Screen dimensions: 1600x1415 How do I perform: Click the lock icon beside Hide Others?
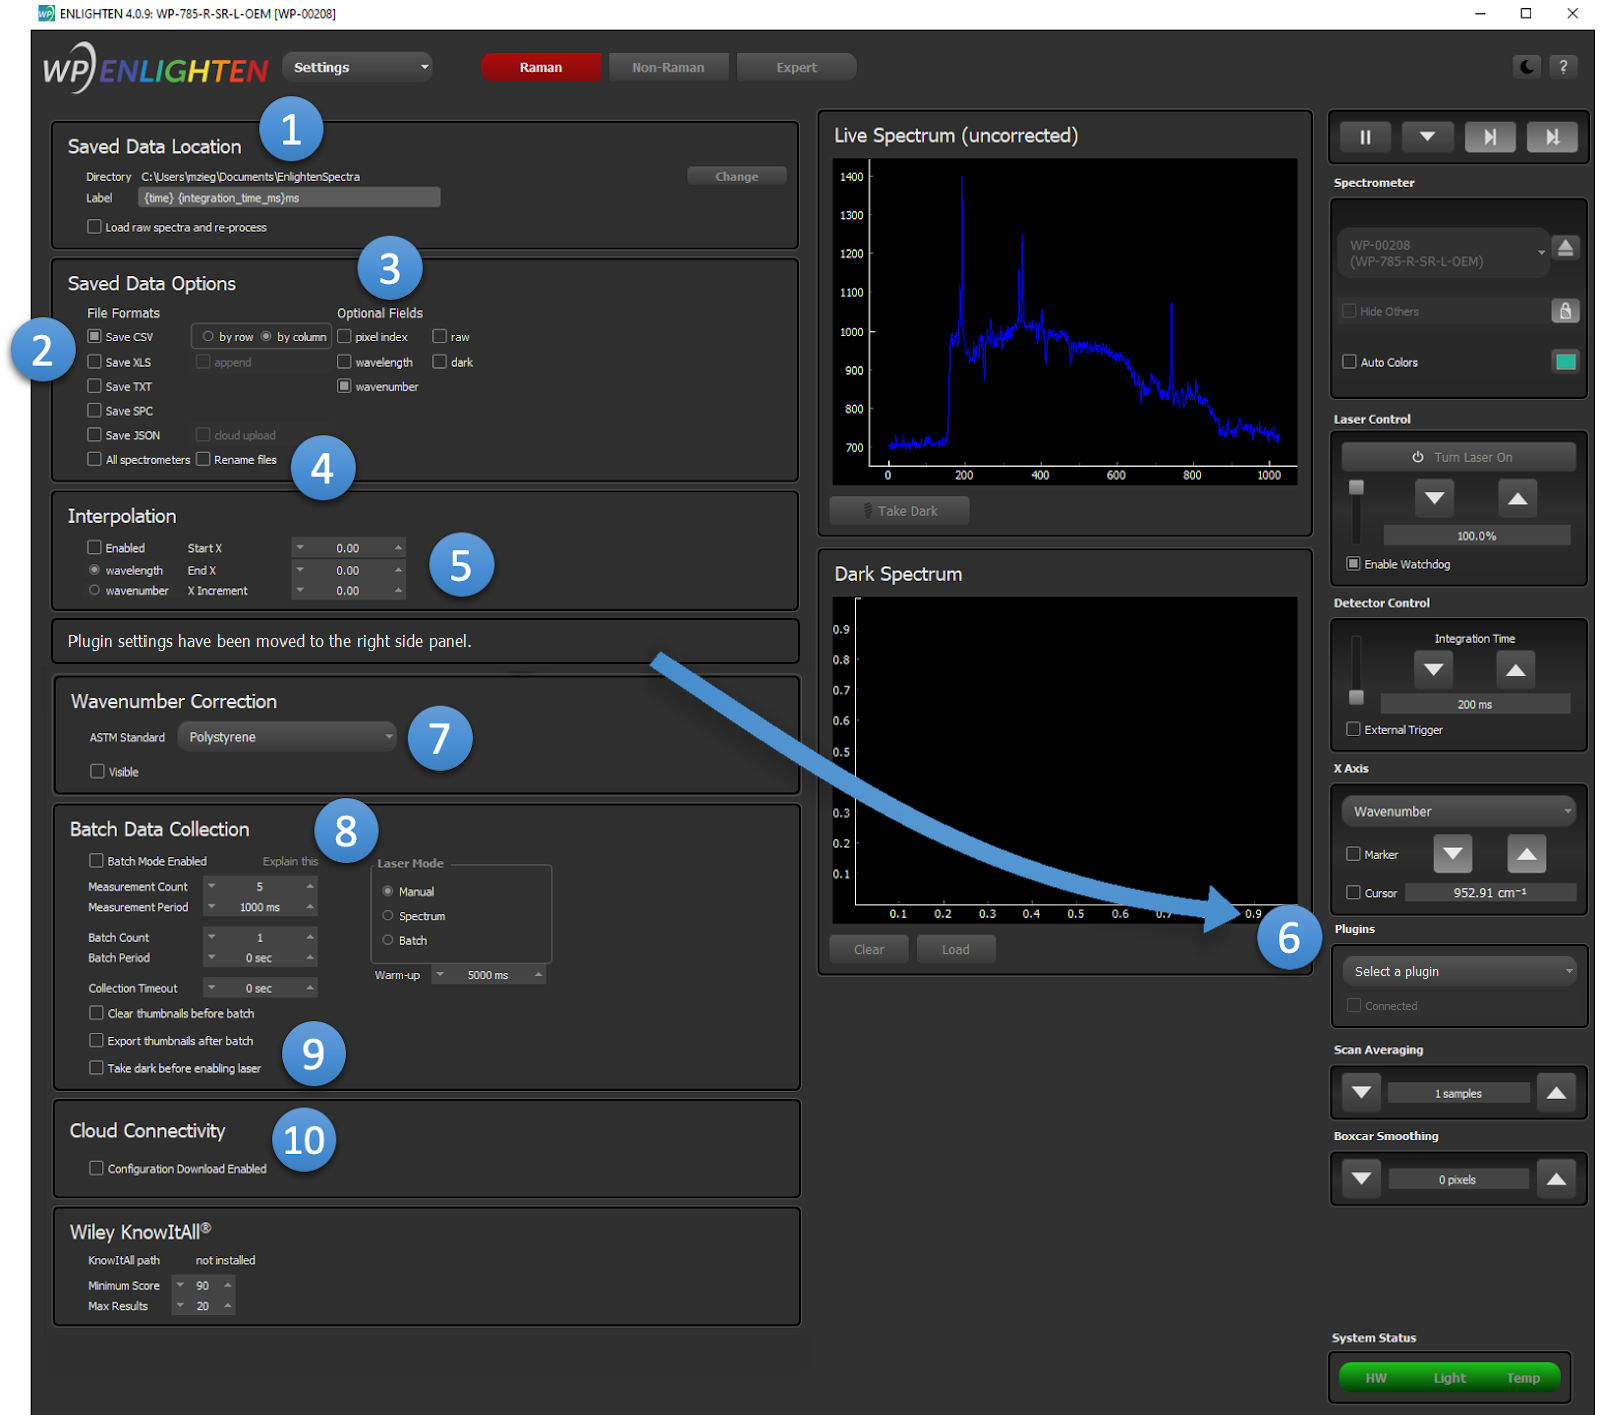(x=1565, y=311)
